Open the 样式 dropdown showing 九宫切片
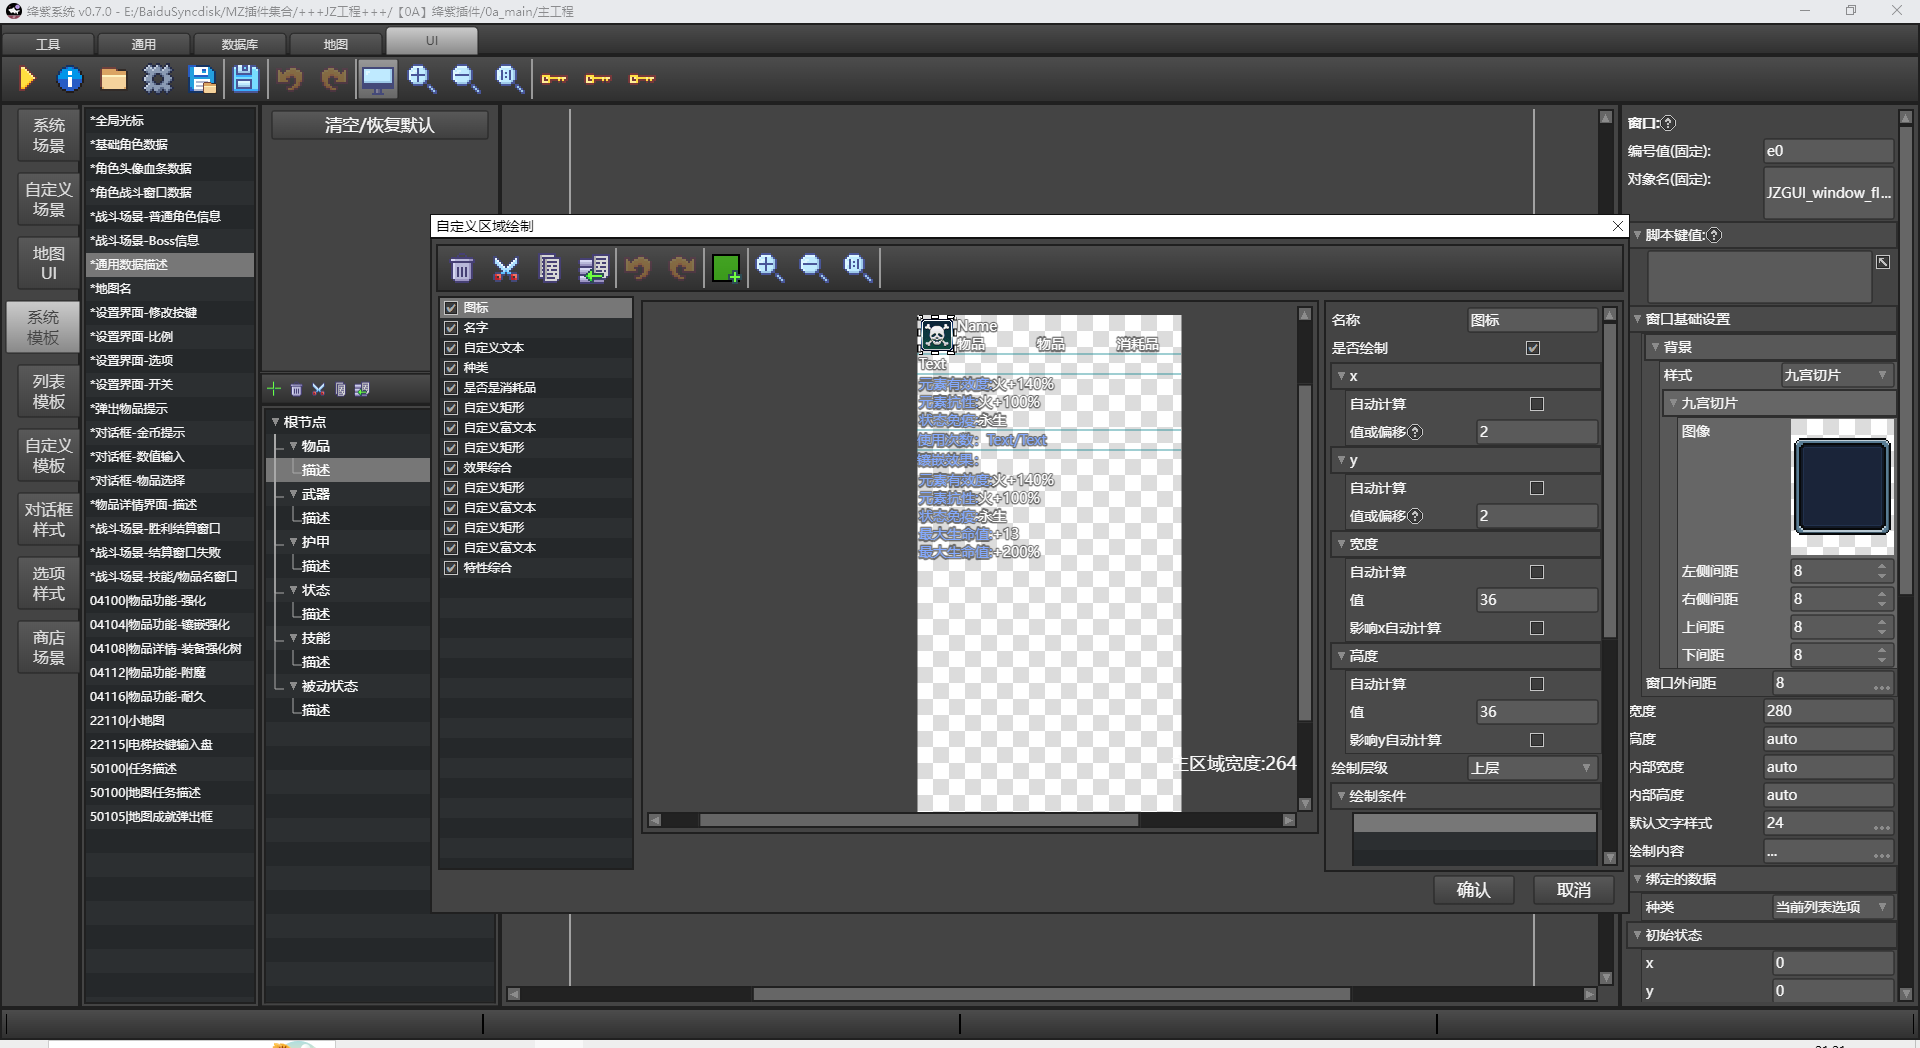Screen dimensions: 1920x1048 coord(1837,375)
